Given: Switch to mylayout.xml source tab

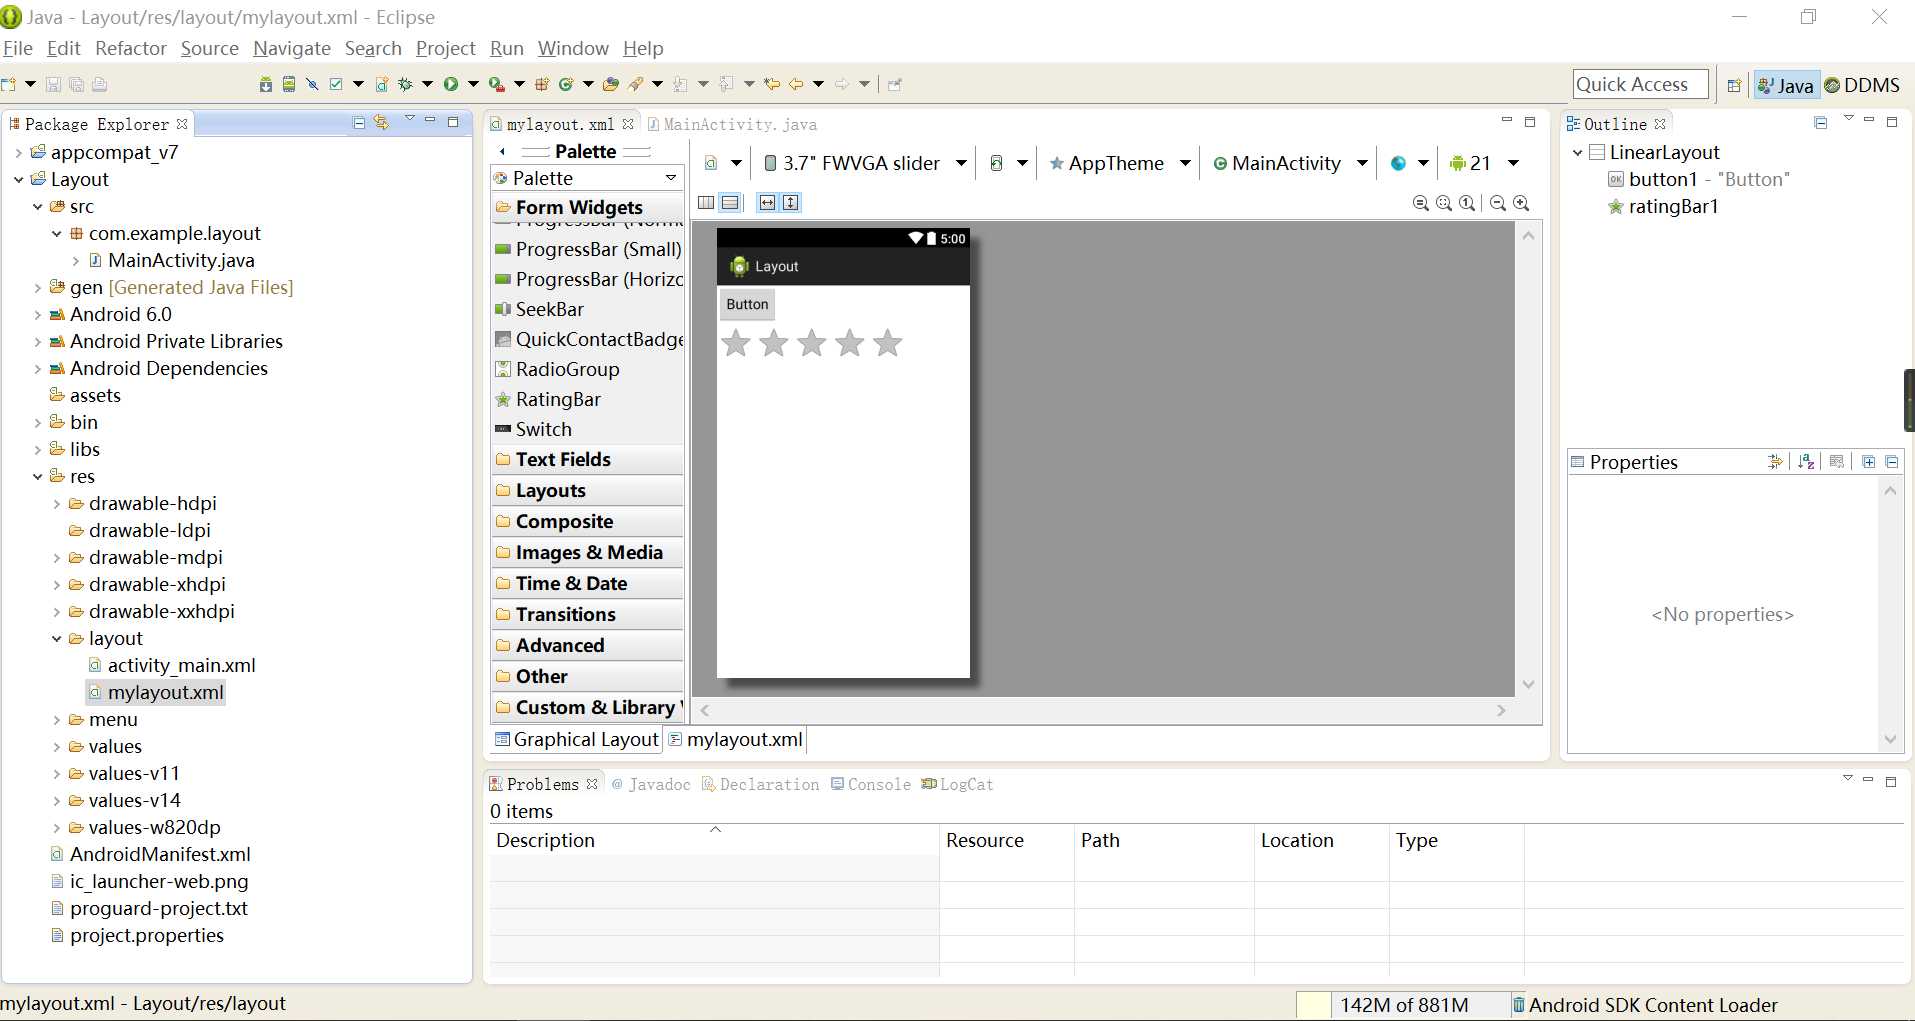Looking at the screenshot, I should tap(736, 739).
